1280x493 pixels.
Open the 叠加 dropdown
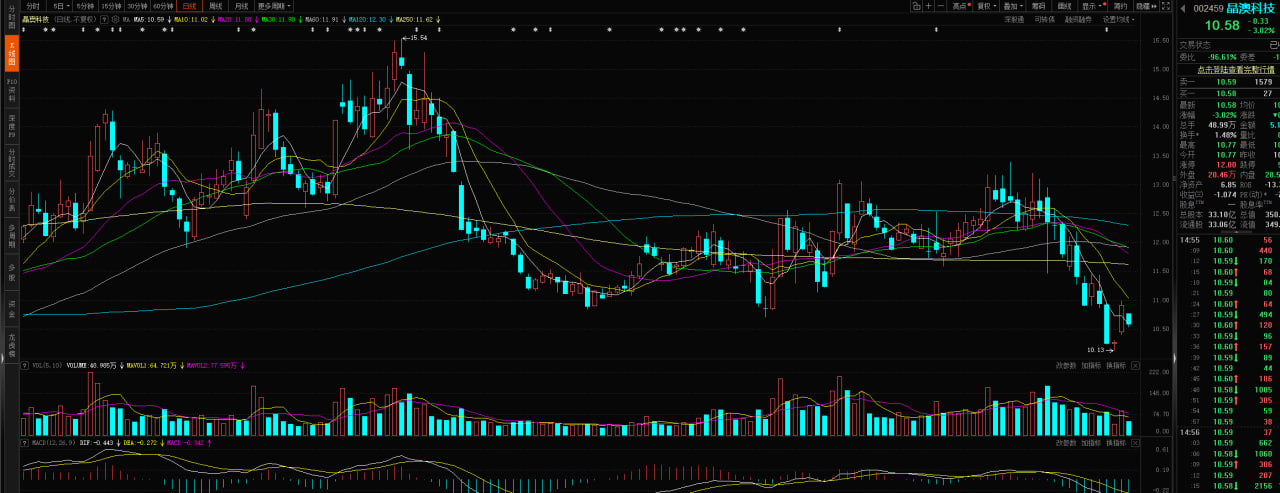point(1012,6)
